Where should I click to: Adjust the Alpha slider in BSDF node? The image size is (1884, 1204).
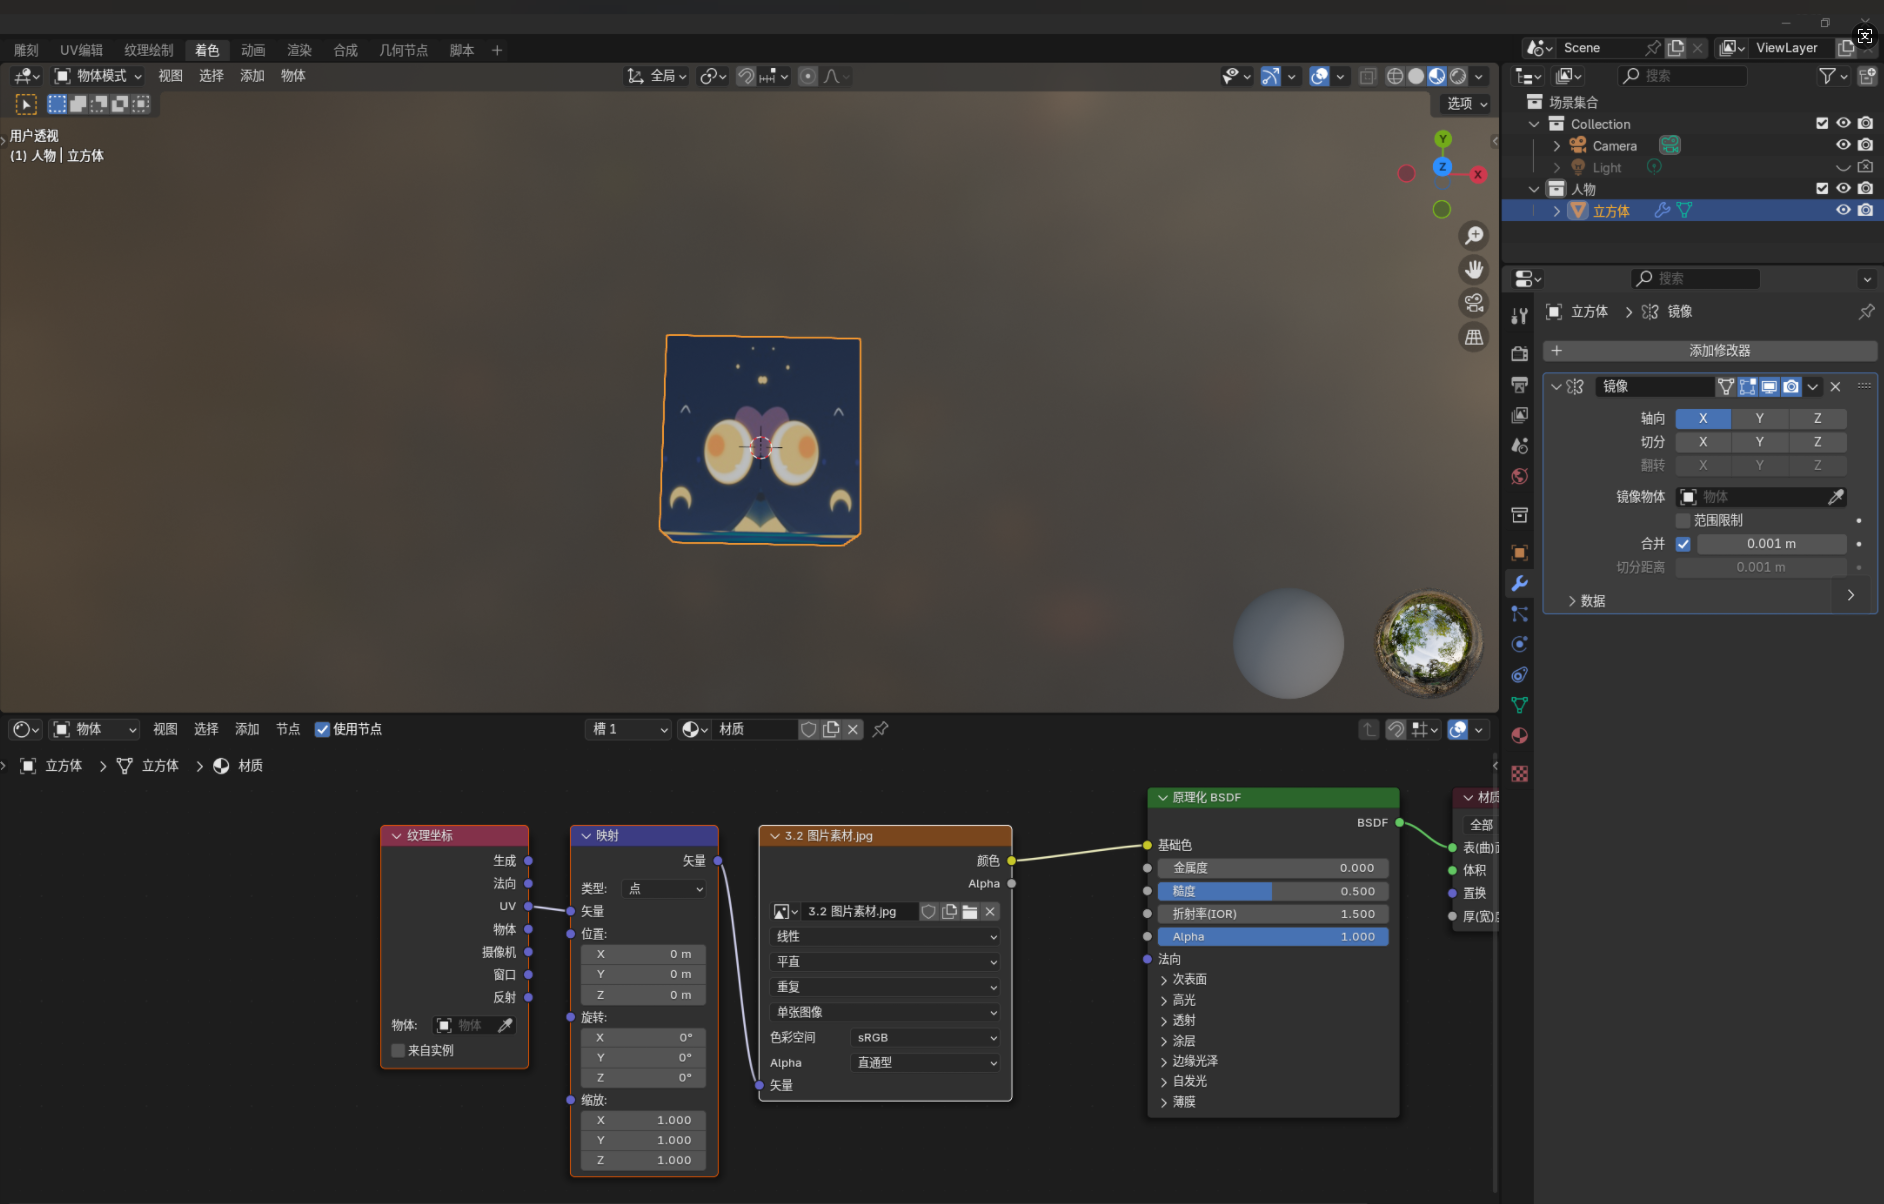coord(1273,937)
